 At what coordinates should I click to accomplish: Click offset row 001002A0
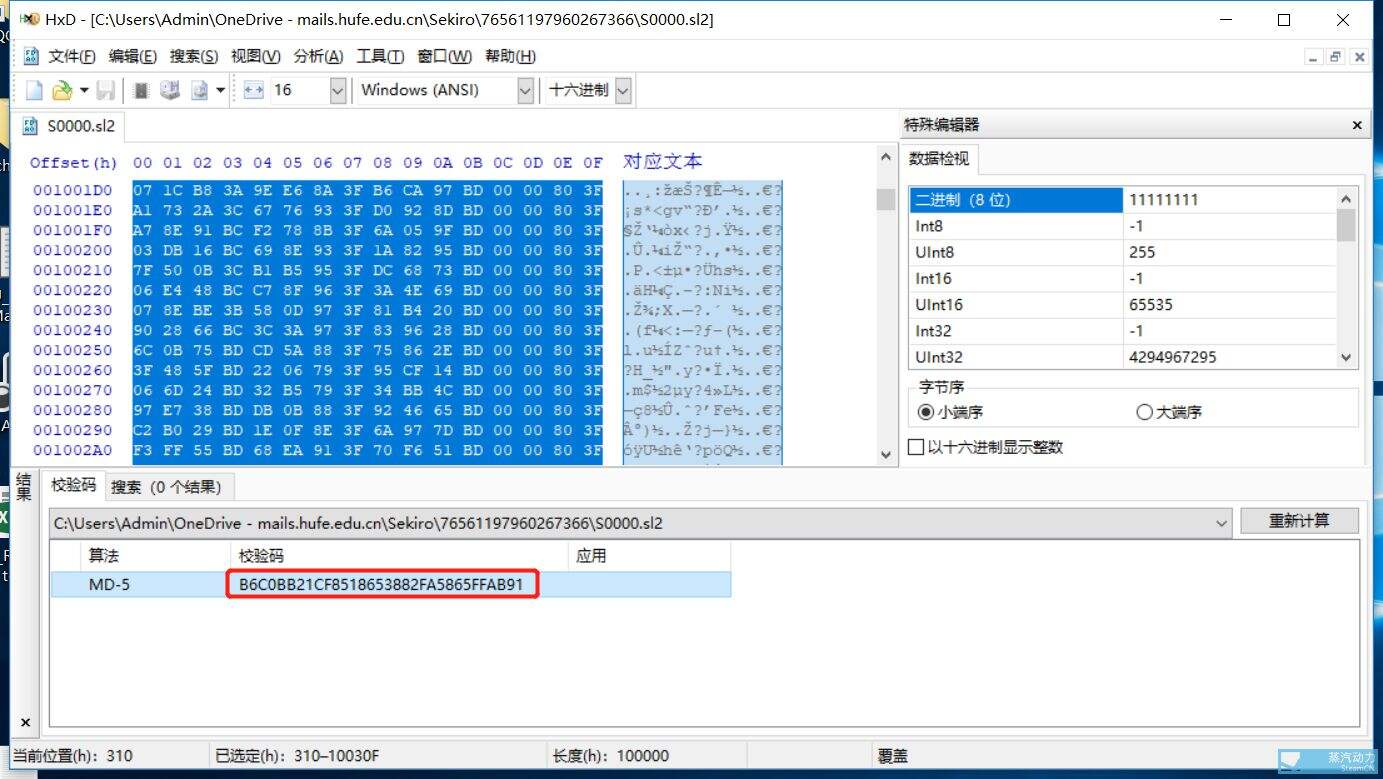72,450
